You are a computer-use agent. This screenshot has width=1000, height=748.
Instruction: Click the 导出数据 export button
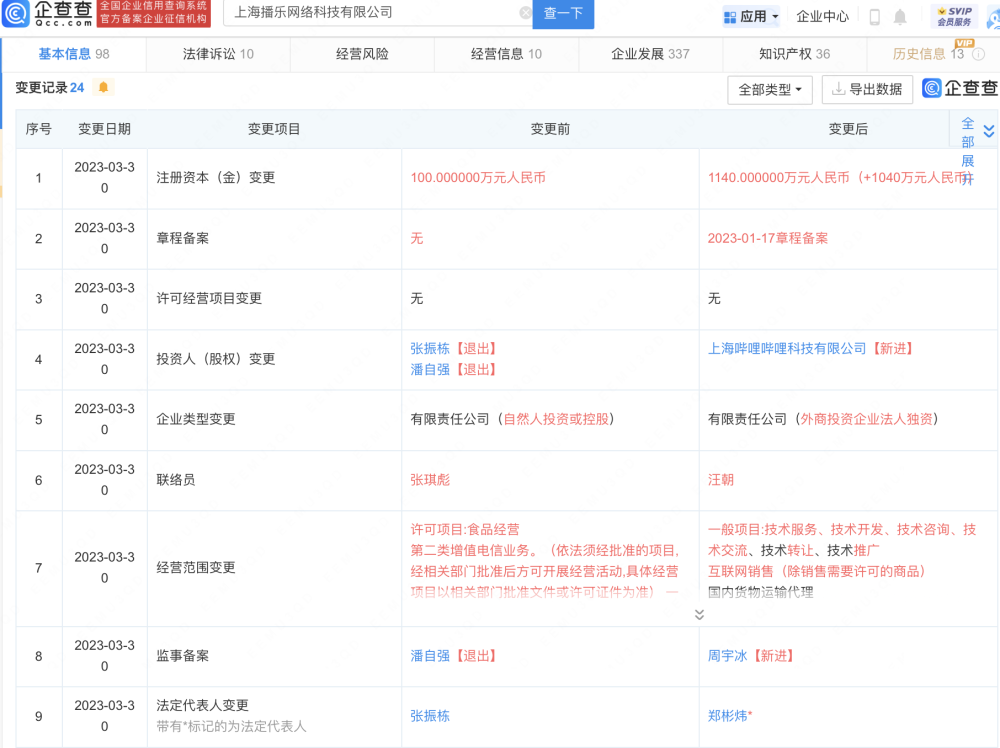tap(867, 89)
